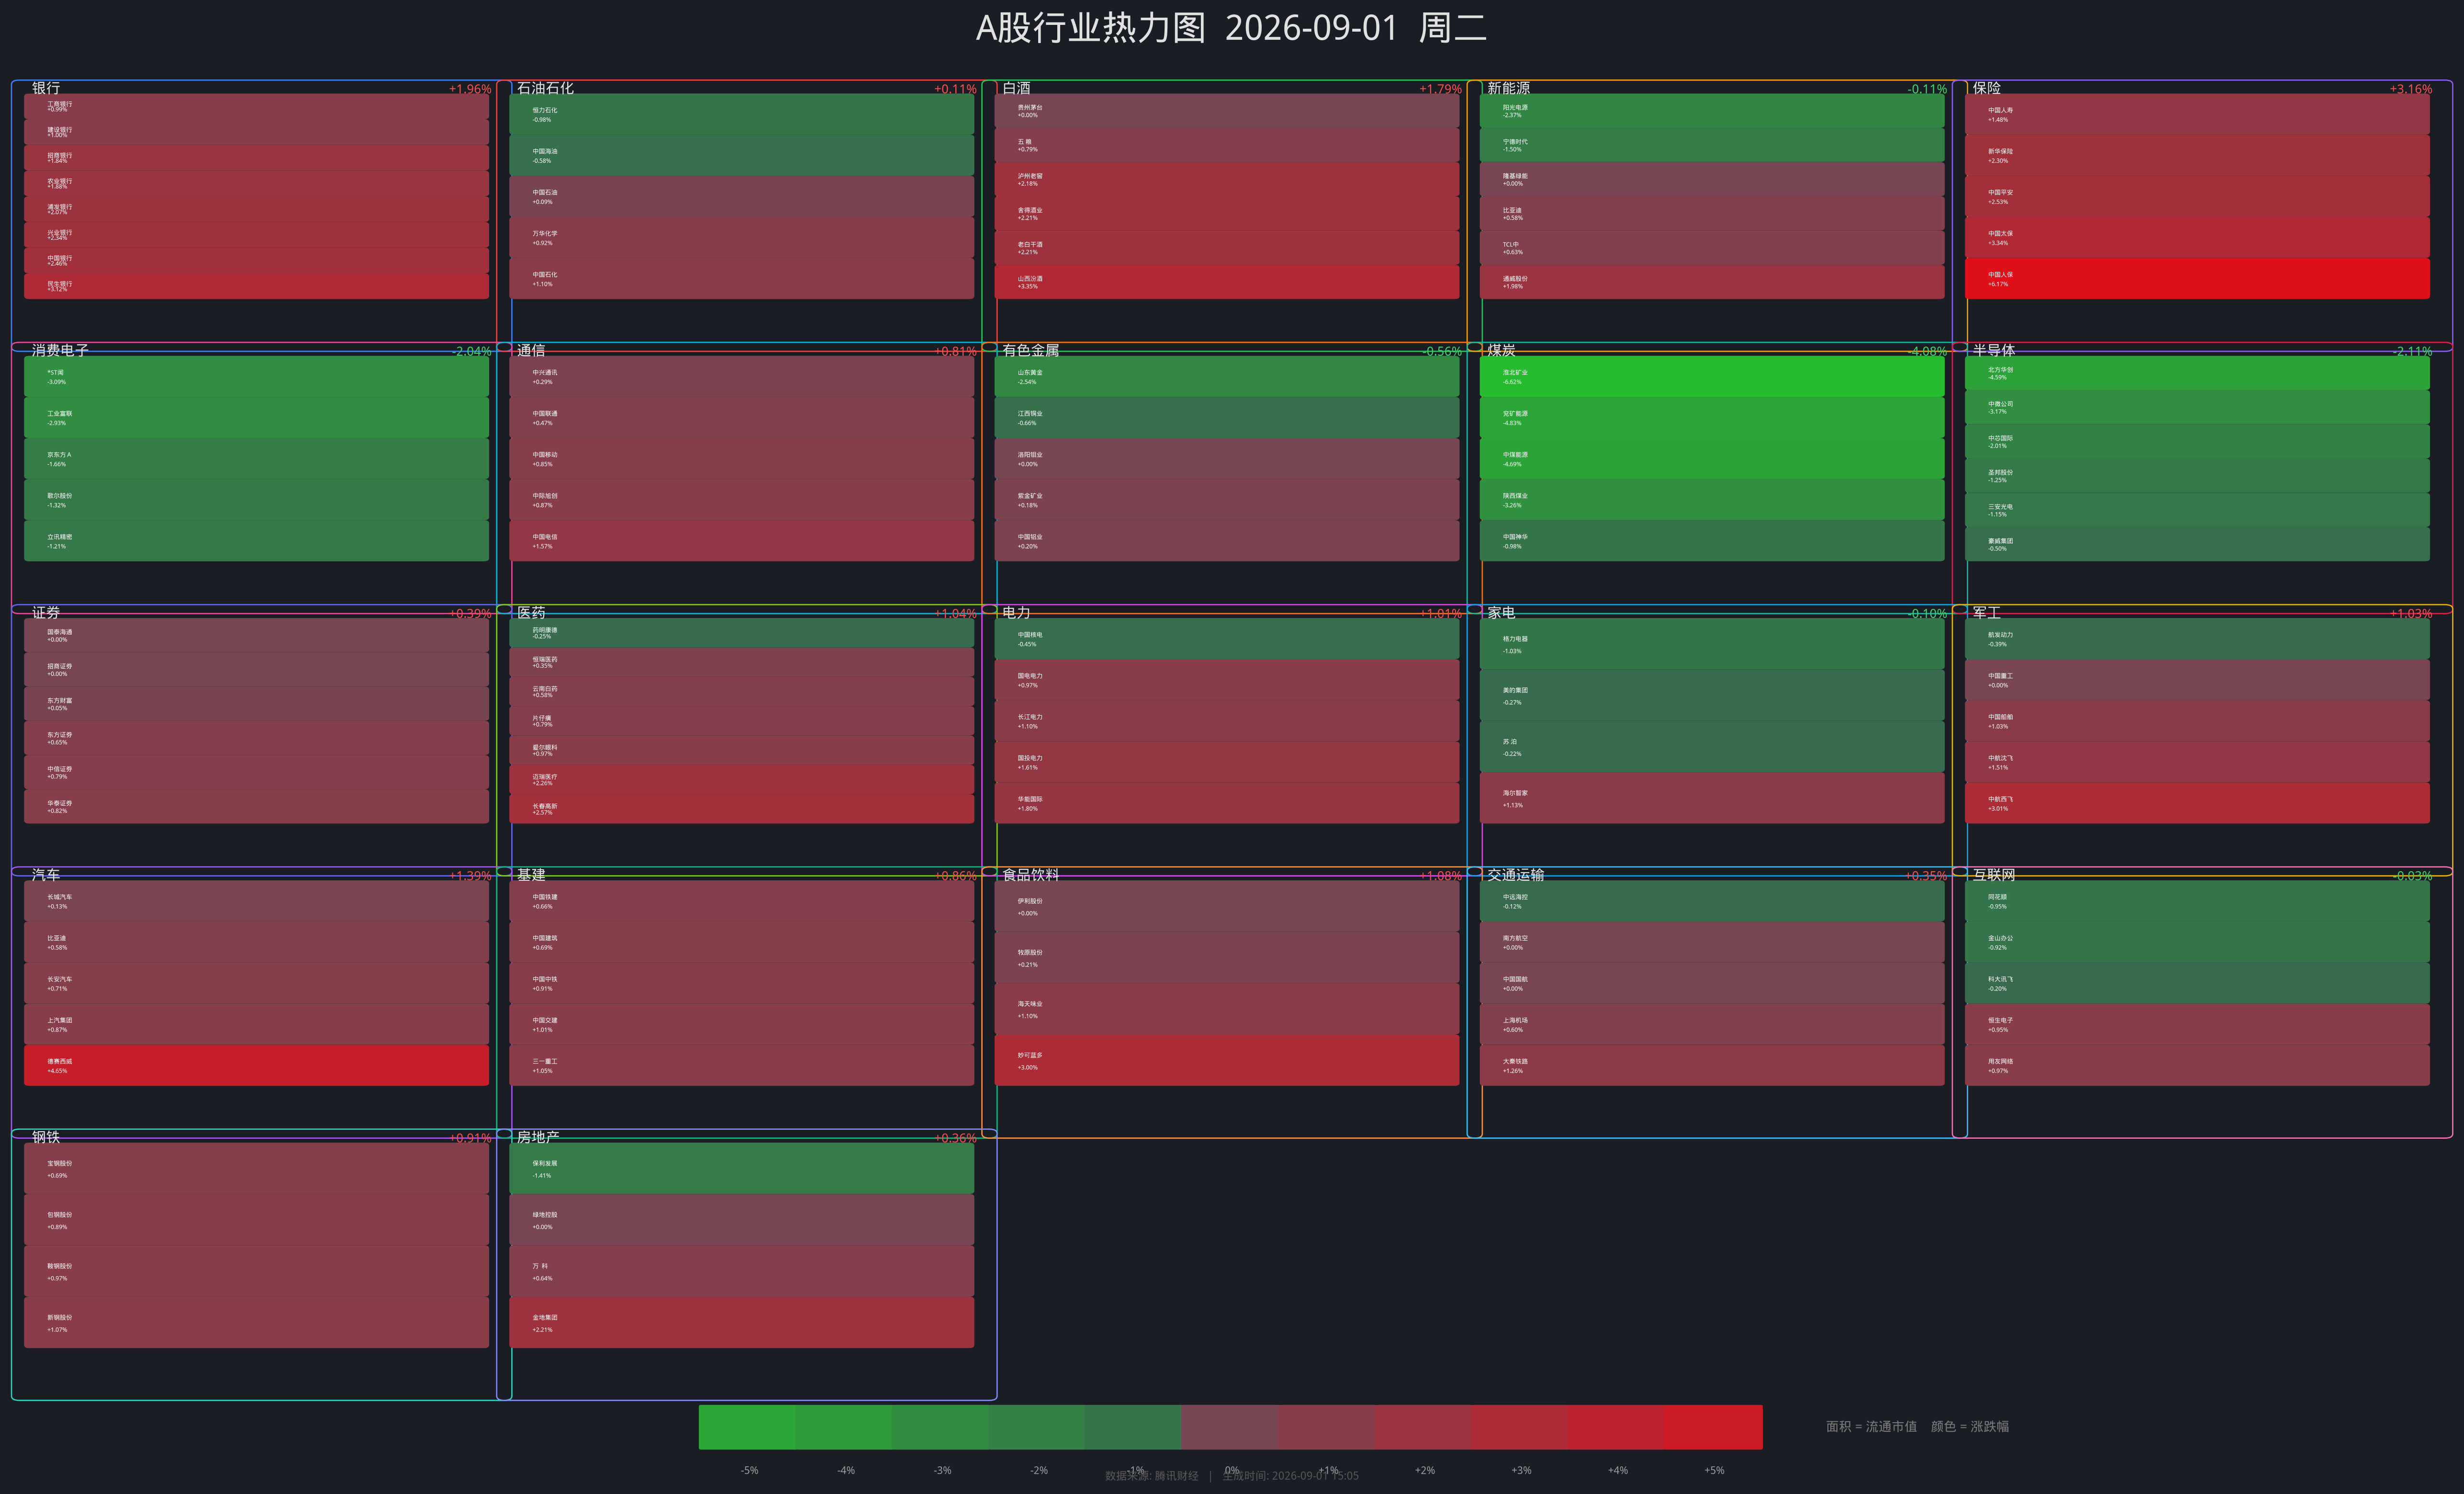The height and width of the screenshot is (1494, 2464).
Task: Open the 淮北矿业 -6.62% tile
Action: tap(1712, 376)
